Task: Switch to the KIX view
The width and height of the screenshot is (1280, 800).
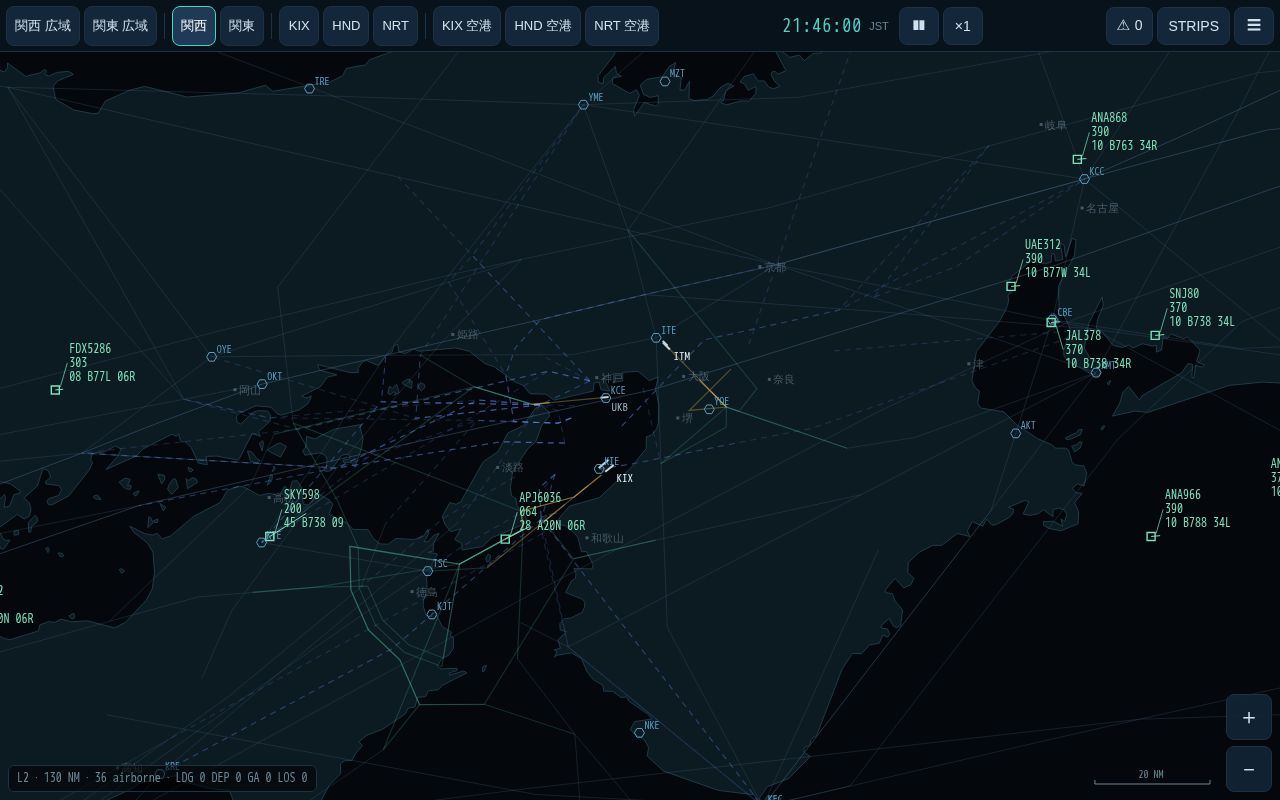Action: tap(299, 26)
